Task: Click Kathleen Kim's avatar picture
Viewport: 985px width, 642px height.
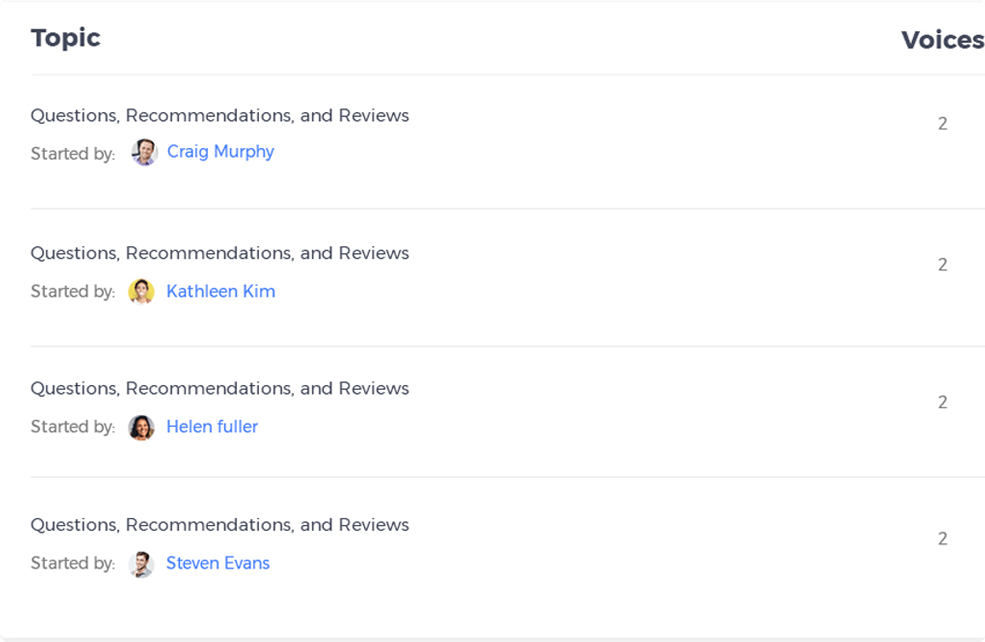Action: pyautogui.click(x=142, y=291)
